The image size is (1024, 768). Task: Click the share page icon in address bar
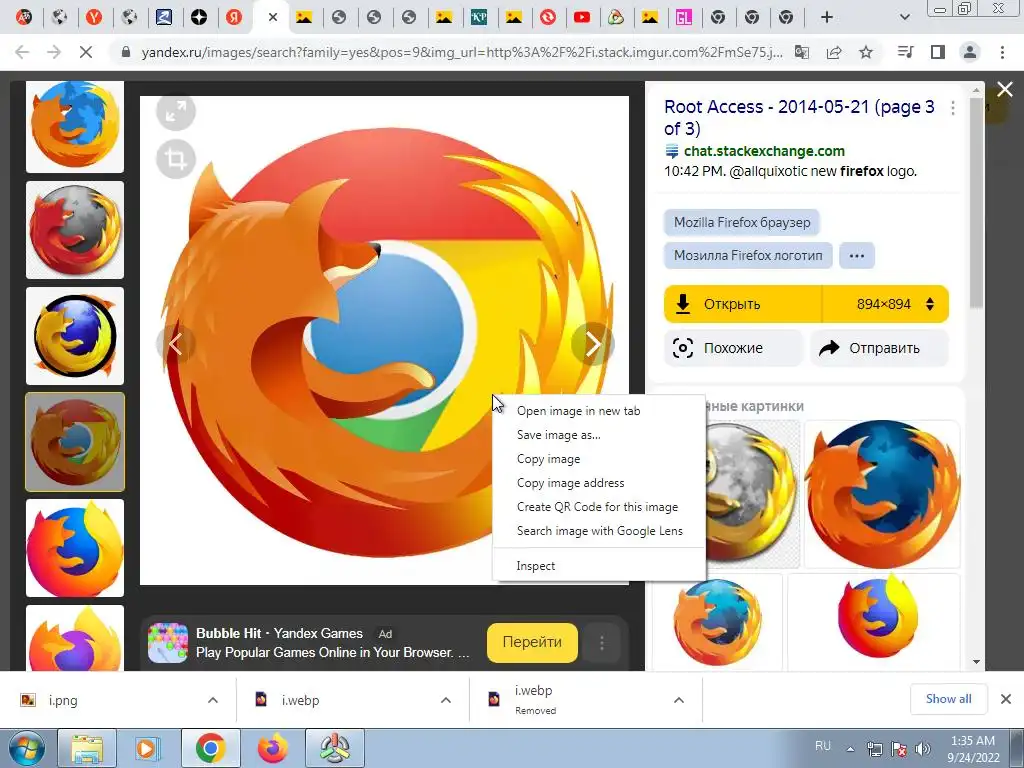(x=834, y=52)
